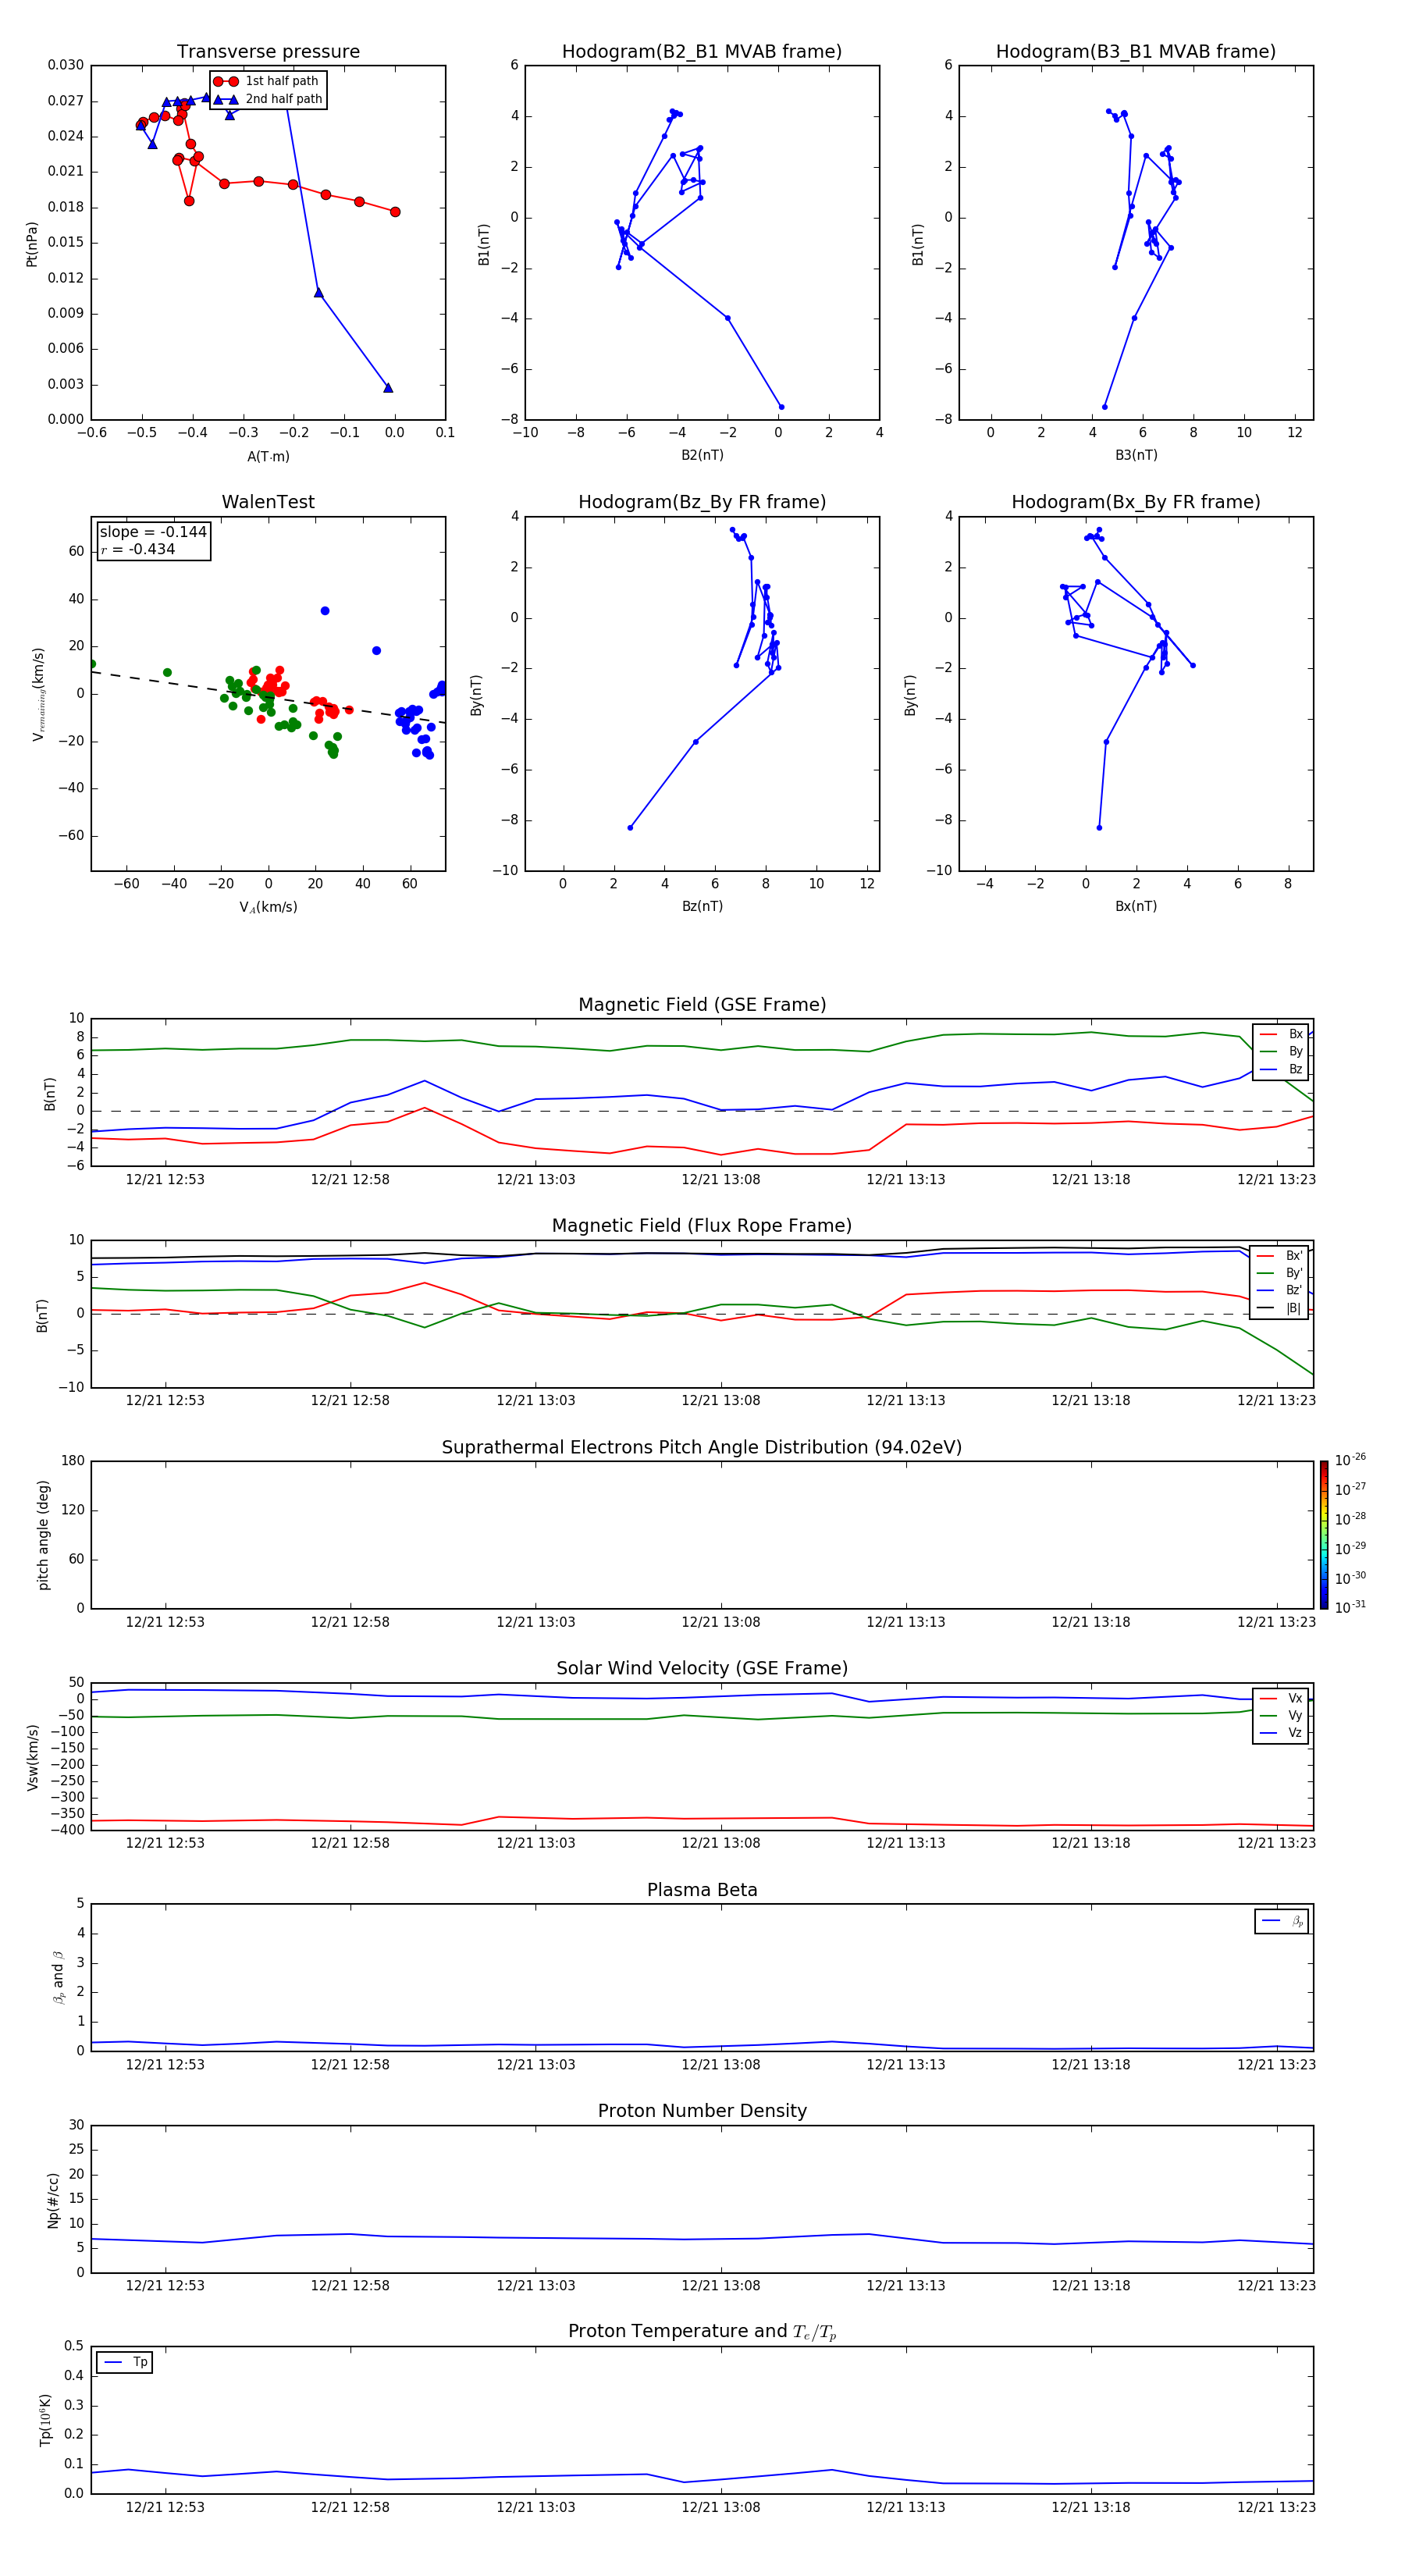Image resolution: width=1405 pixels, height=2576 pixels.
Task: Click the lowest blue triangle in Transverse pressure
Action: point(388,388)
